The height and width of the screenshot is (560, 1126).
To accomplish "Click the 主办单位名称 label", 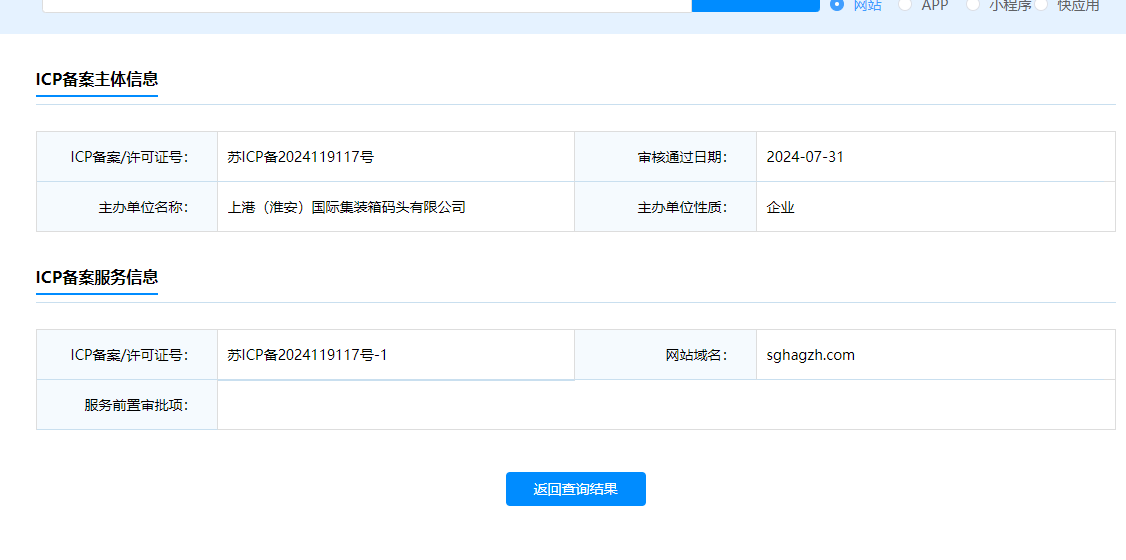I will [143, 207].
